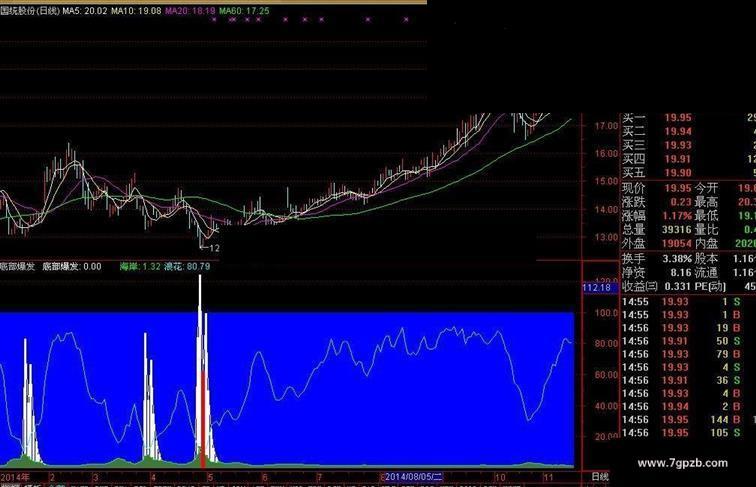756x487 pixels.
Task: Click the 涨跌 0.23 change value
Action: pos(681,202)
